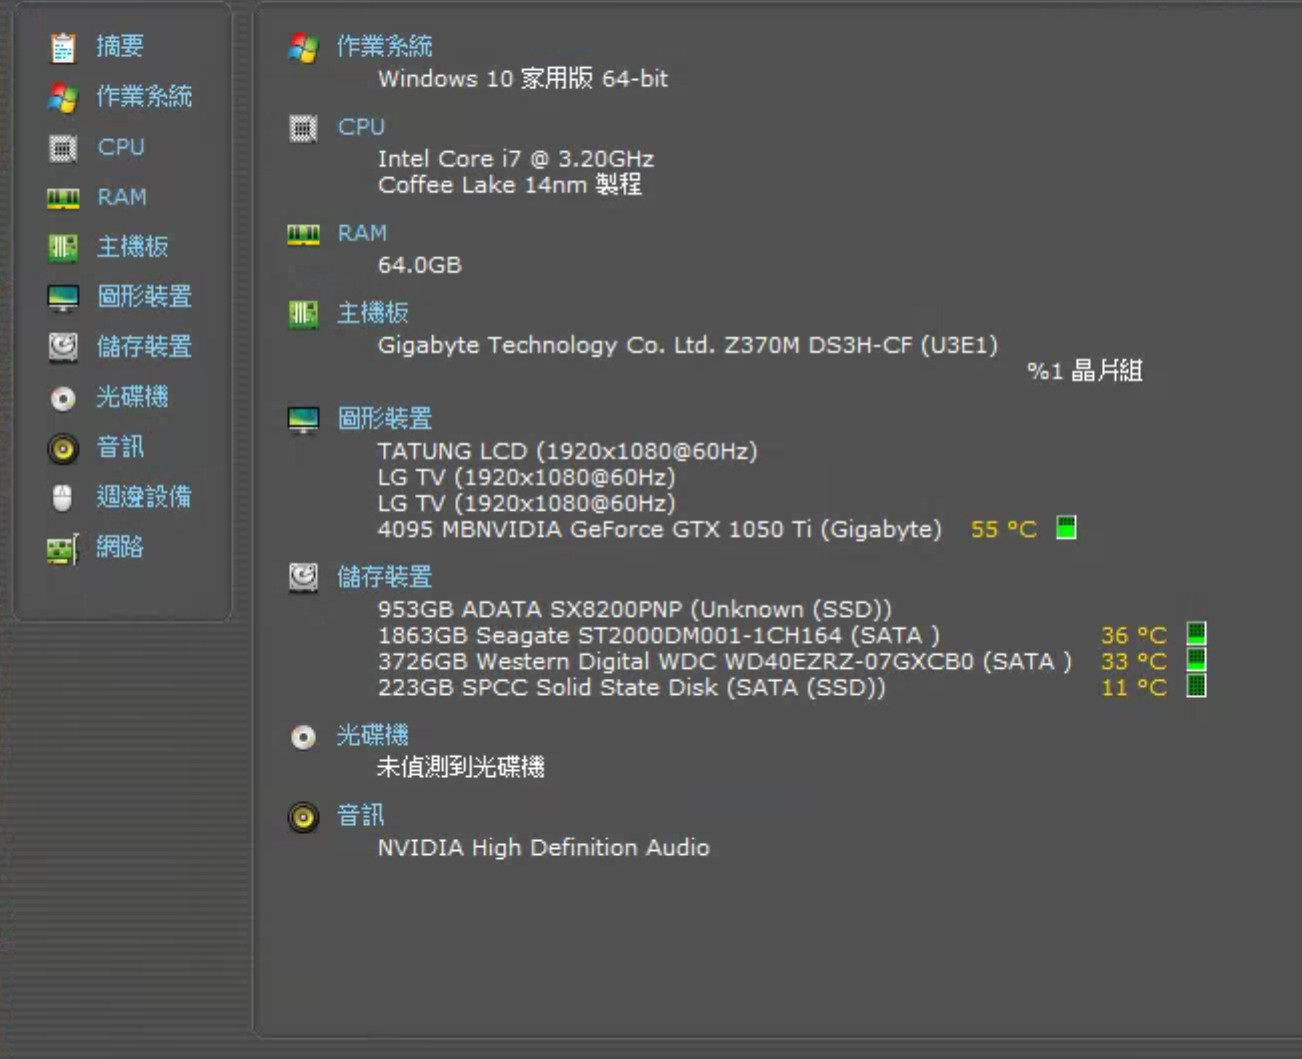Screen dimensions: 1302x1059
Task: Click the GPU 55 °C temperature indicator square
Action: (1066, 528)
